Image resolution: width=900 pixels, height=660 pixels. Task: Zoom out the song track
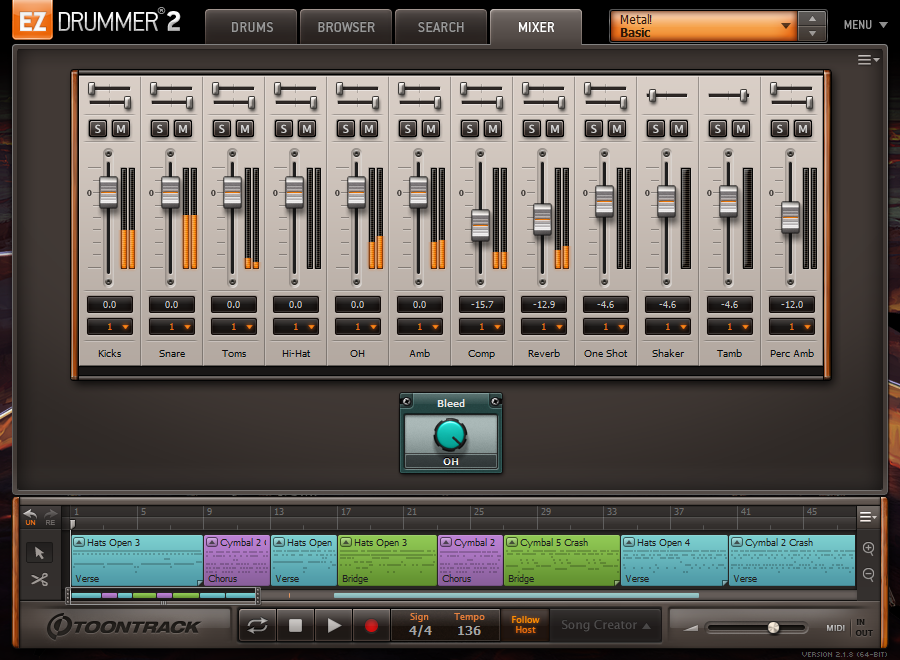tap(868, 574)
